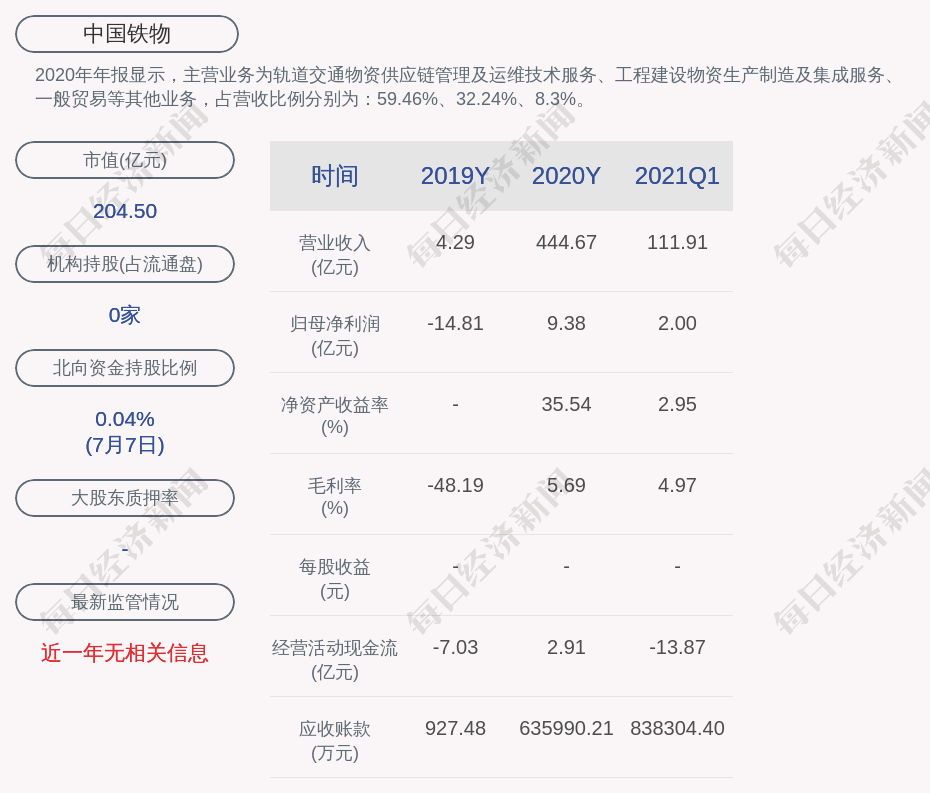Viewport: 930px width, 793px height.
Task: Click the 635990.21 receivables value
Action: [x=566, y=729]
